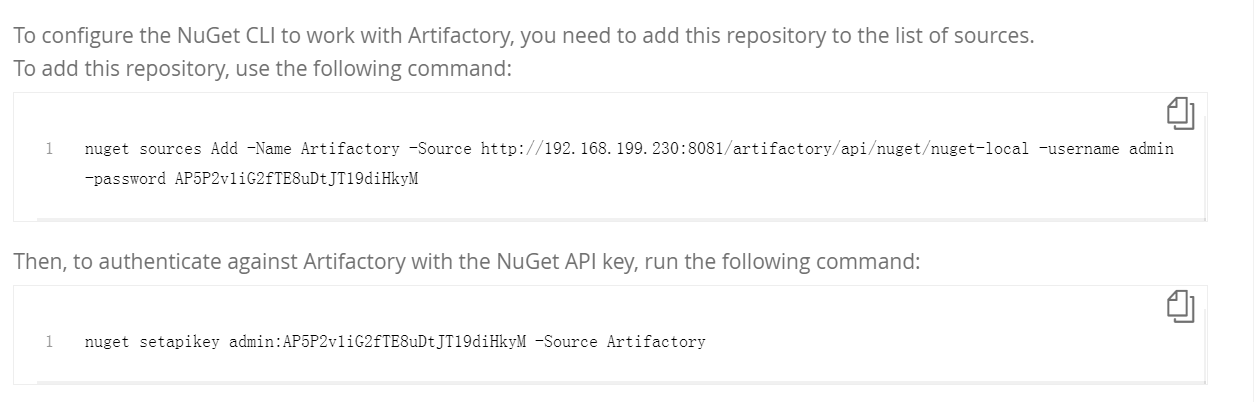Click the 'To configure the NuGet CLI' sentence
Screen dimensions: 1254x402
coord(523,35)
